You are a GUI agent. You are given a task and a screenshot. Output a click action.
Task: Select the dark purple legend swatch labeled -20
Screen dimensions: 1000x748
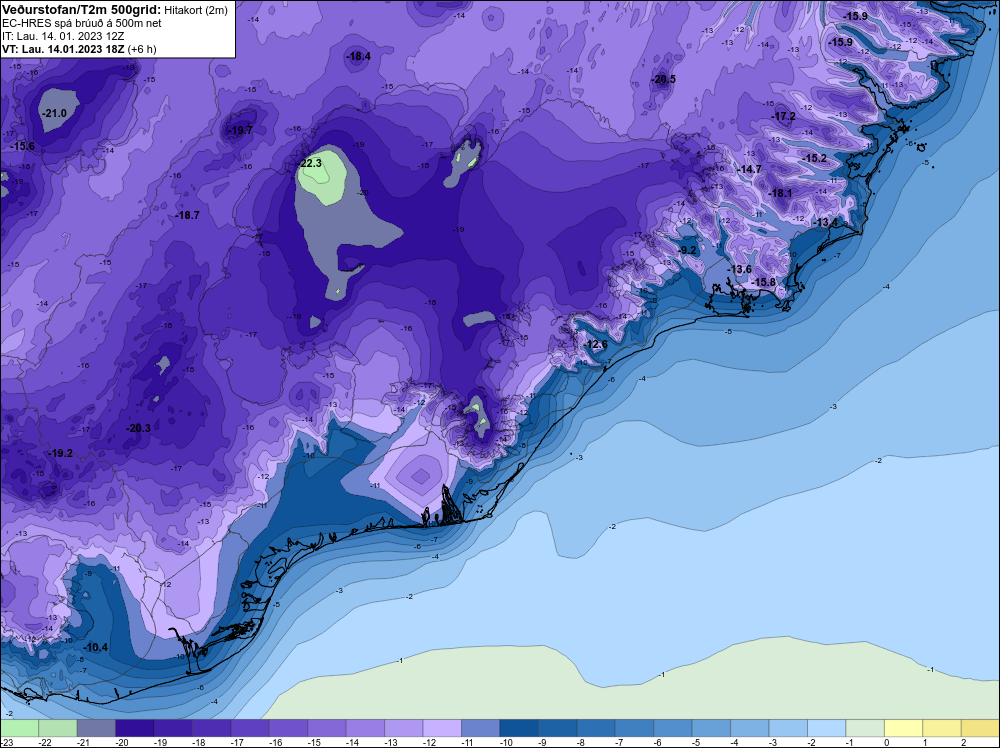(135, 728)
